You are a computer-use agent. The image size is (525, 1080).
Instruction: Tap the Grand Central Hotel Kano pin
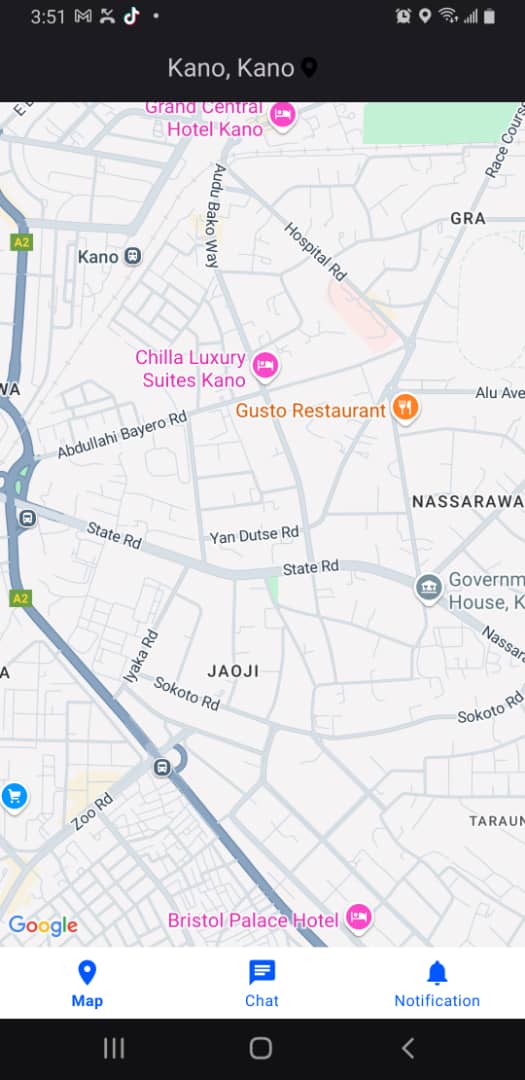click(x=282, y=114)
